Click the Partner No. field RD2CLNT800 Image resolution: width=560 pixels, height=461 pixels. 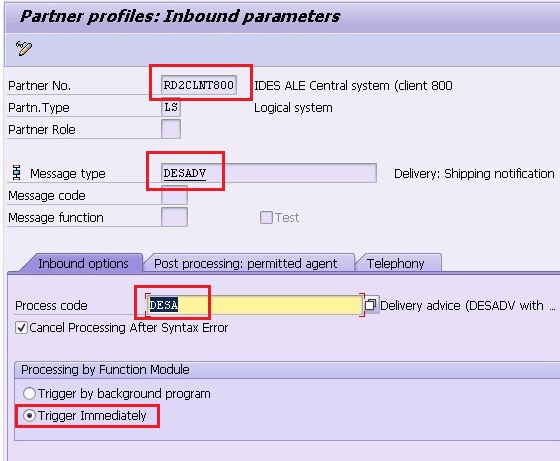tap(199, 85)
